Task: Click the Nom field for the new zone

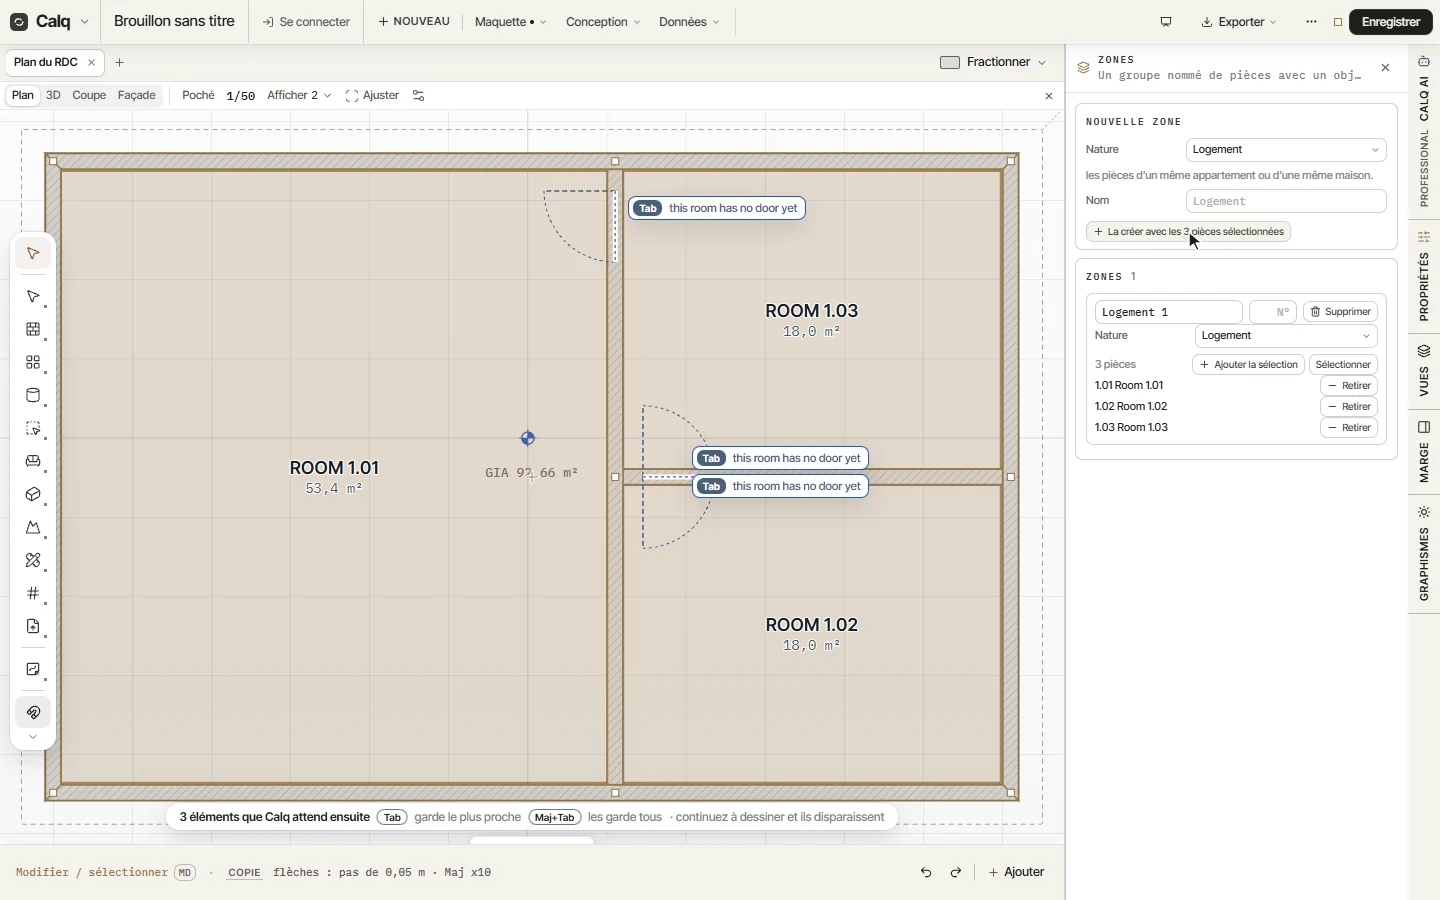Action: [1286, 201]
